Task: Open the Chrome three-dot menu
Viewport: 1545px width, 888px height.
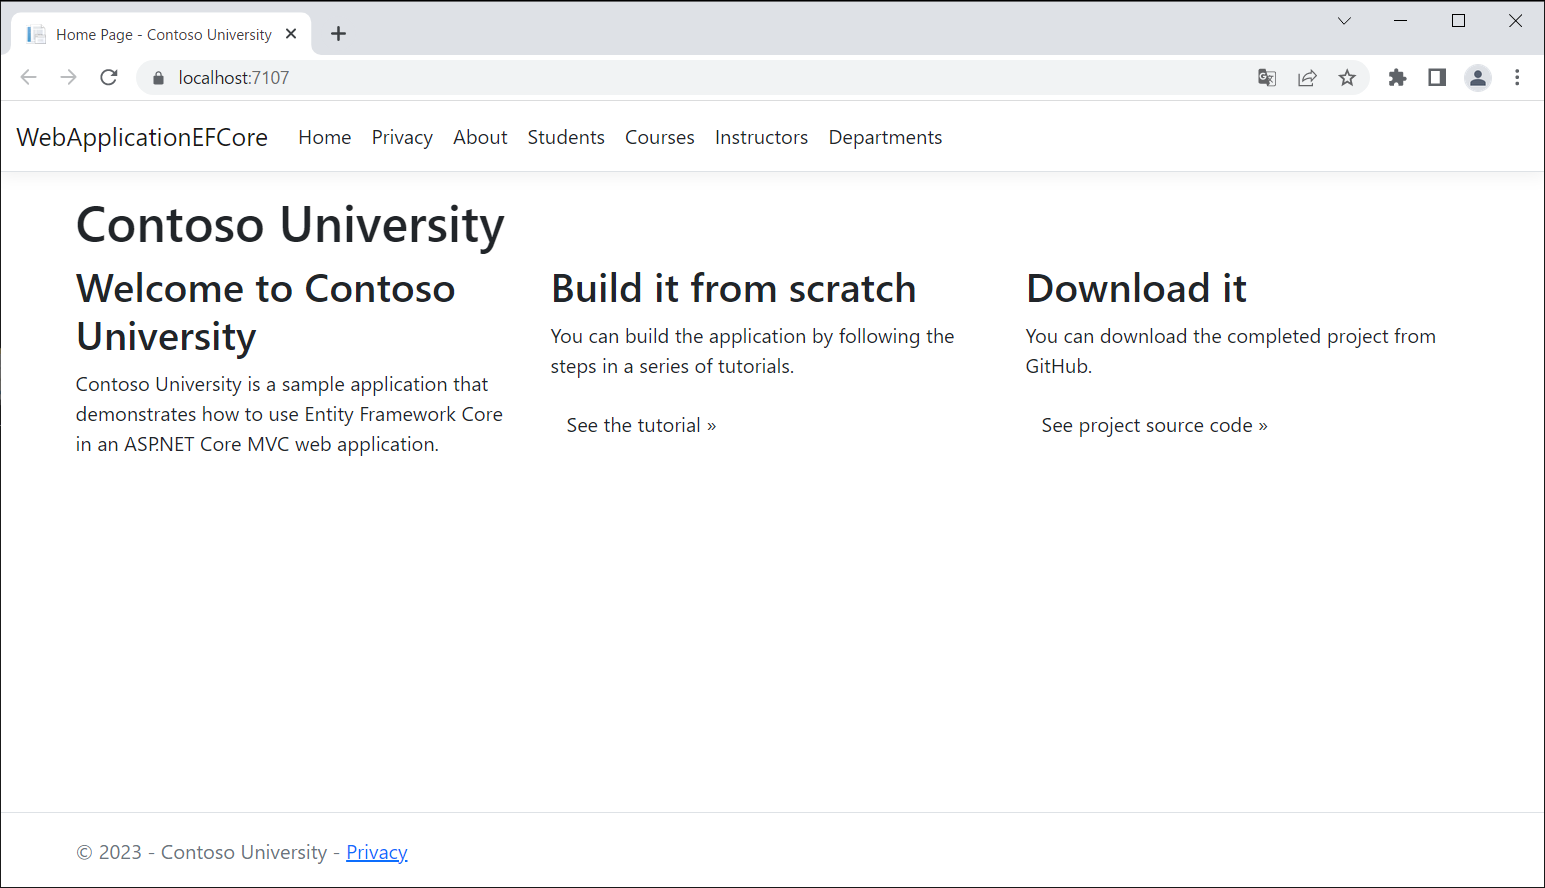Action: point(1517,78)
